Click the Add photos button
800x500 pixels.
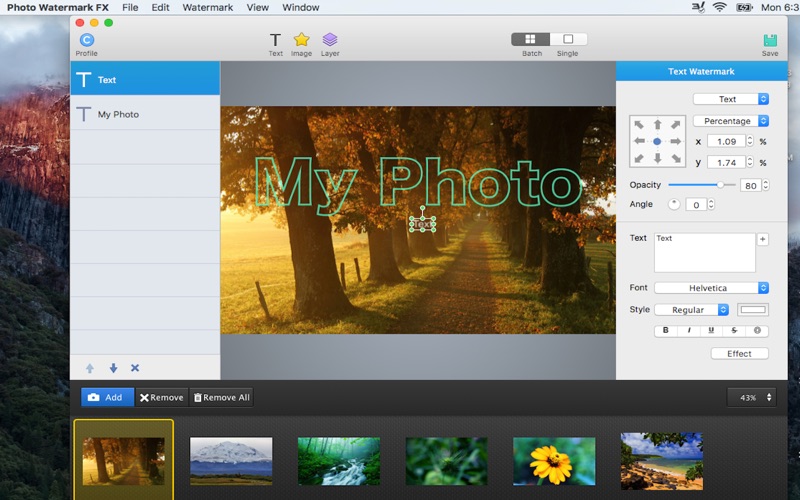(x=107, y=397)
